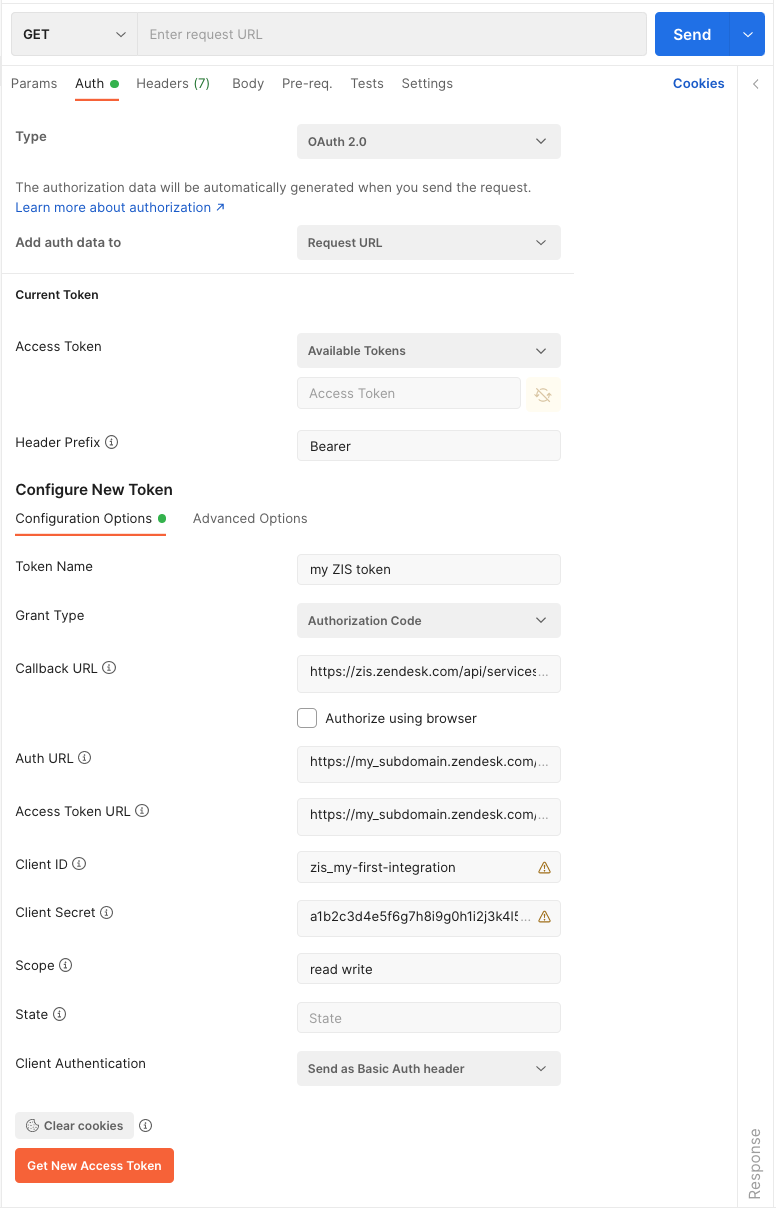Click the info icon next to Callback URL
The width and height of the screenshot is (776, 1212).
[109, 668]
